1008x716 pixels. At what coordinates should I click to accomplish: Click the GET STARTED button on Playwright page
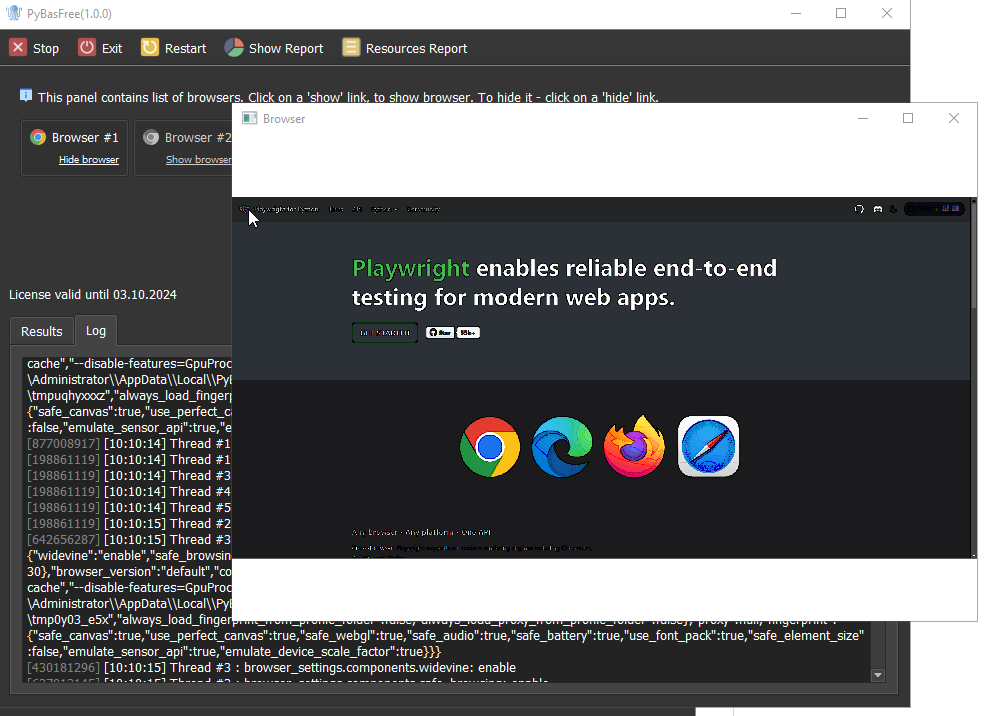(x=384, y=332)
